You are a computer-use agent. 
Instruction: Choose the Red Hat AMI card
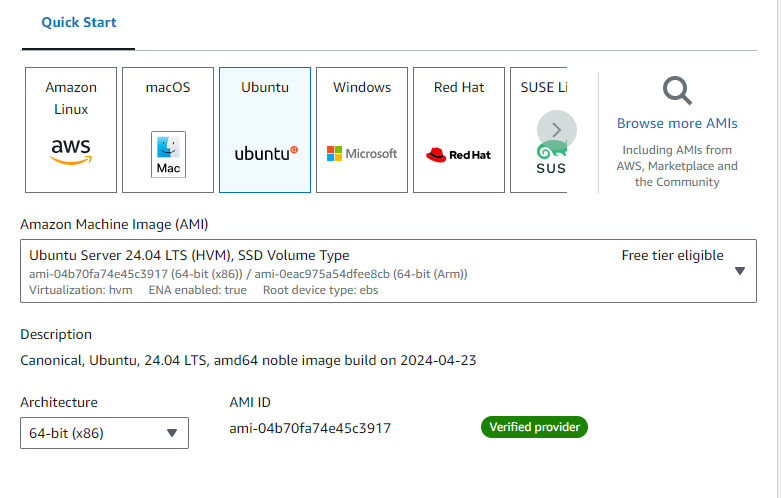tap(459, 130)
